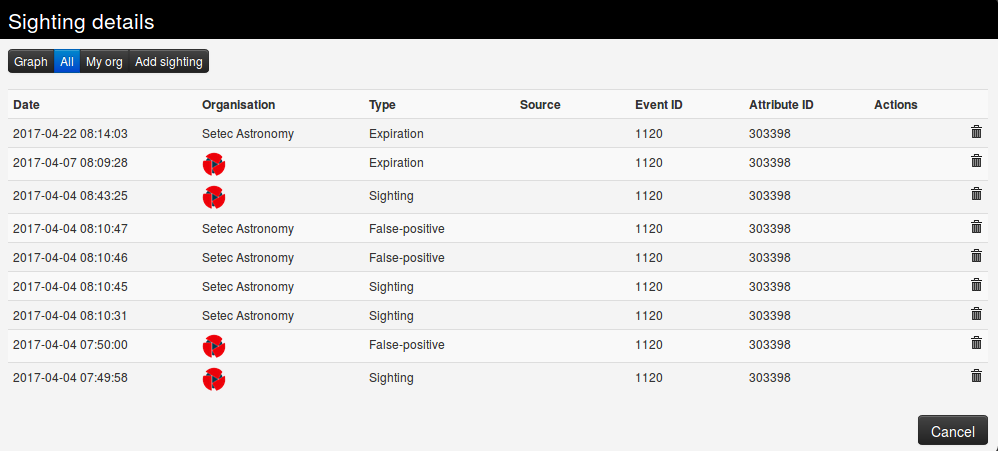Image resolution: width=998 pixels, height=451 pixels.
Task: Delete the 08:10:31 Sighting entry
Action: coord(976,314)
